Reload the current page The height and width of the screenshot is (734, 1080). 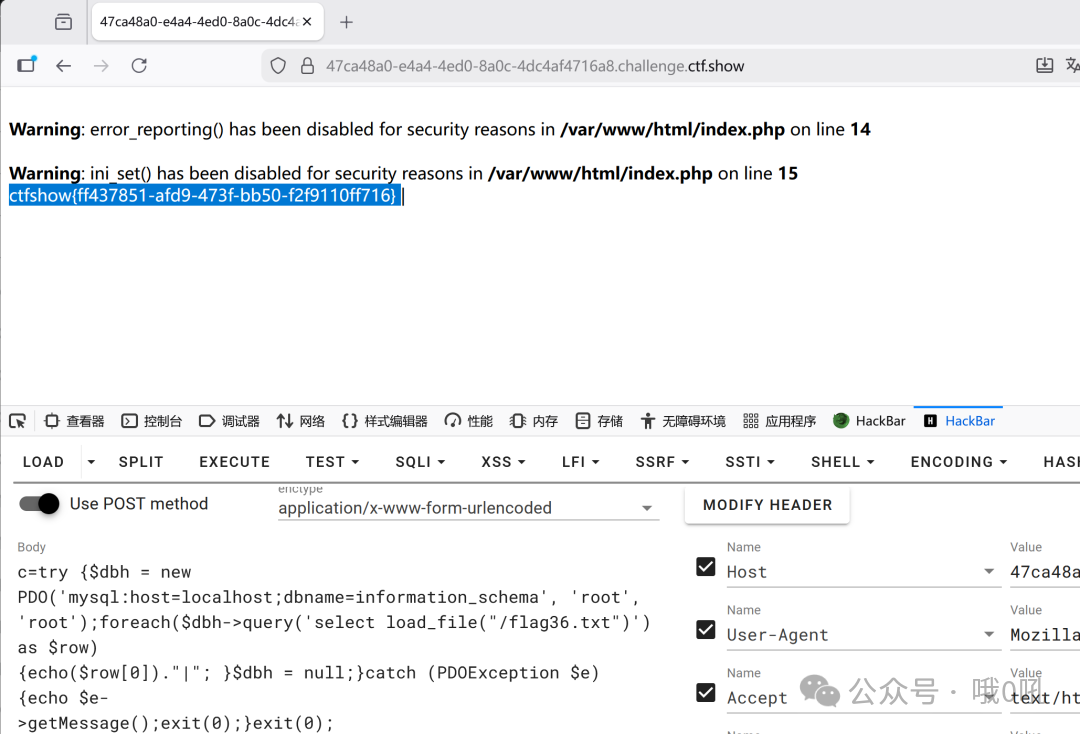click(139, 65)
